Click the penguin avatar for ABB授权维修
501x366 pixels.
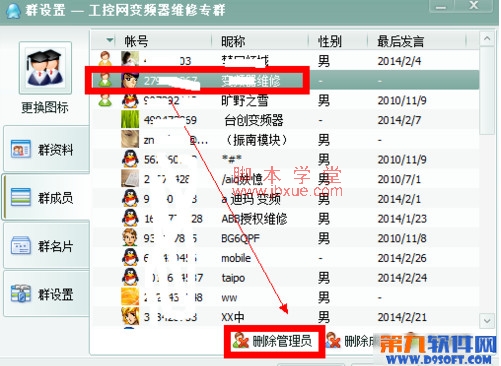(130, 218)
